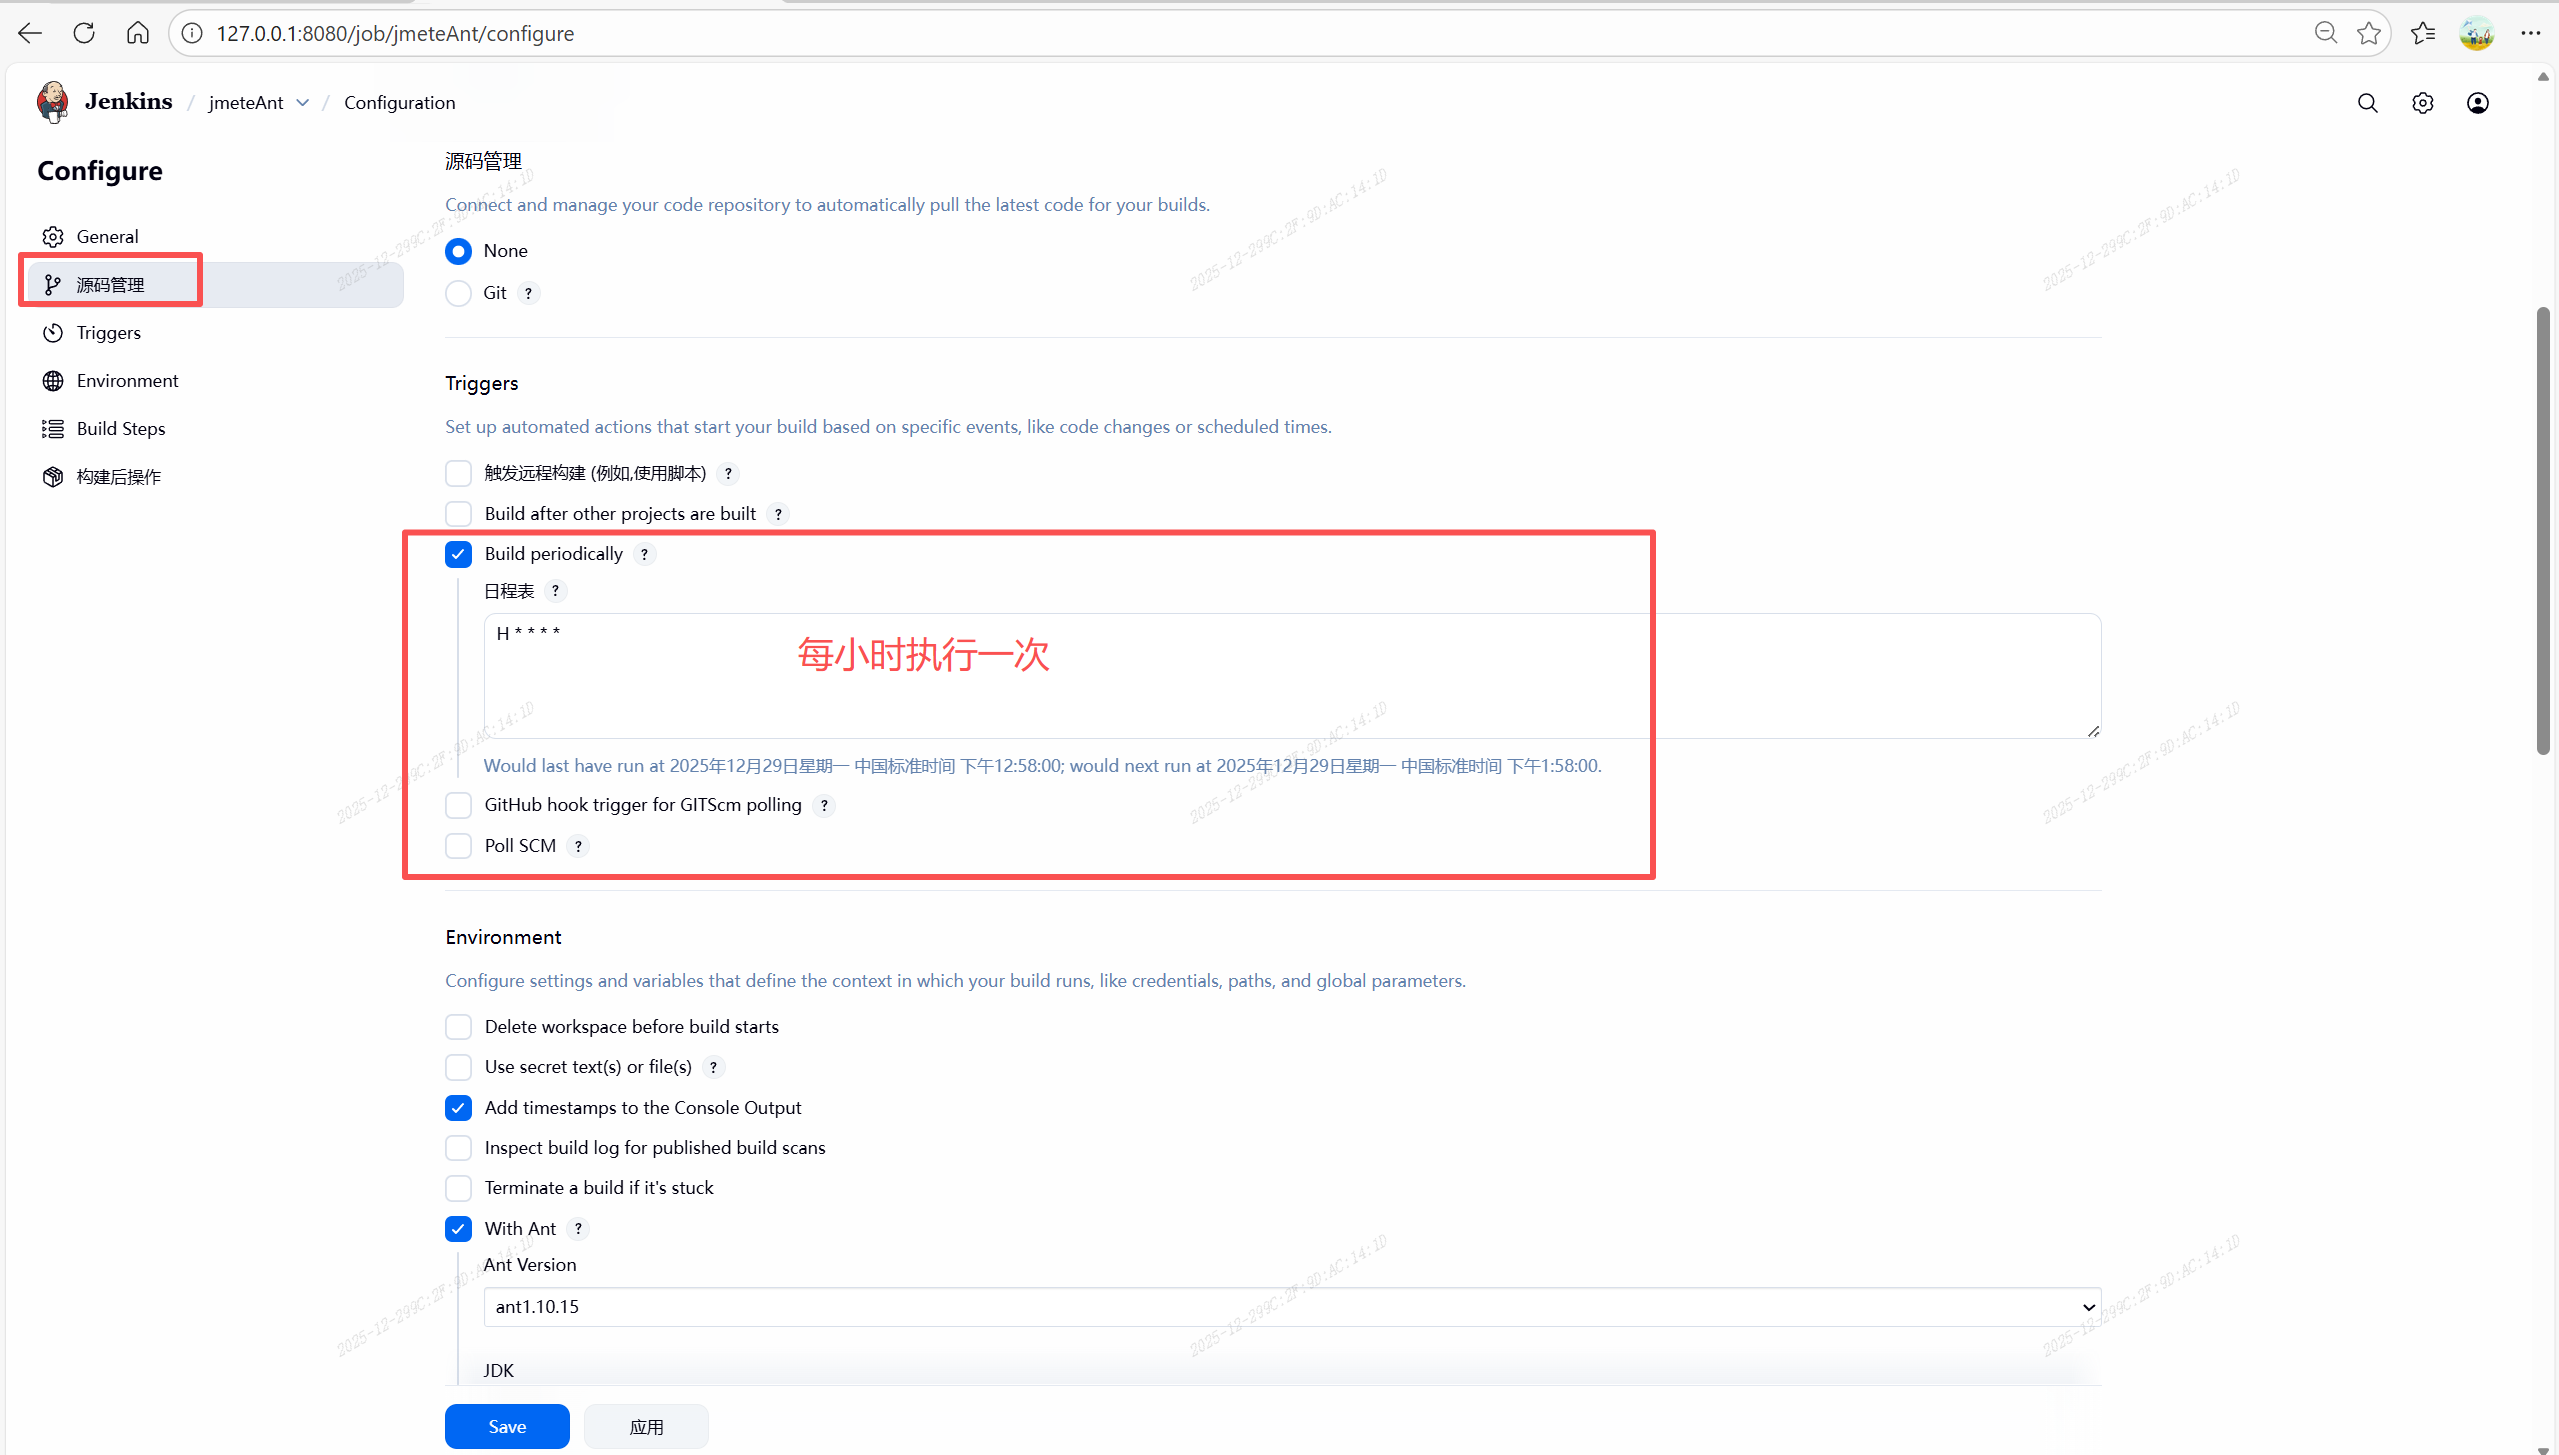Click help icon next to Build periodically
Screen dimensions: 2559x1455
[x=645, y=554]
